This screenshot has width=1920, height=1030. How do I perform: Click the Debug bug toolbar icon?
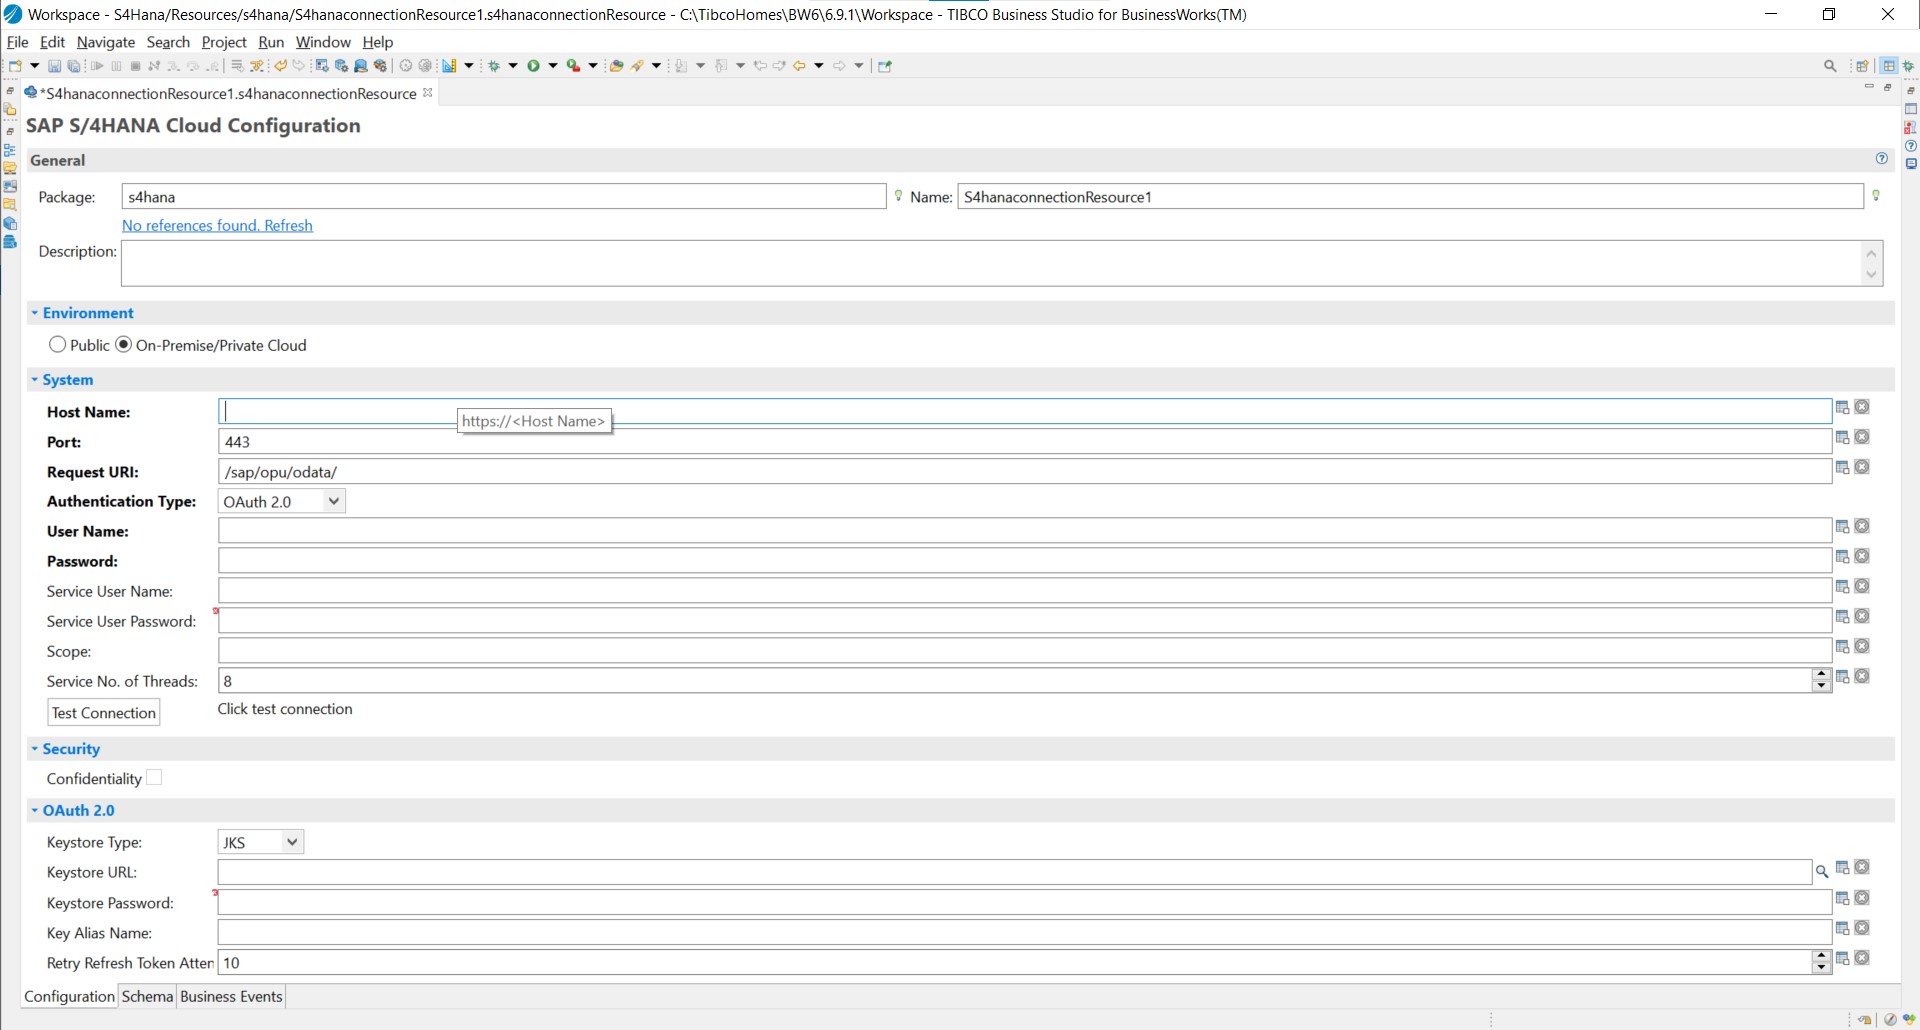(x=494, y=66)
